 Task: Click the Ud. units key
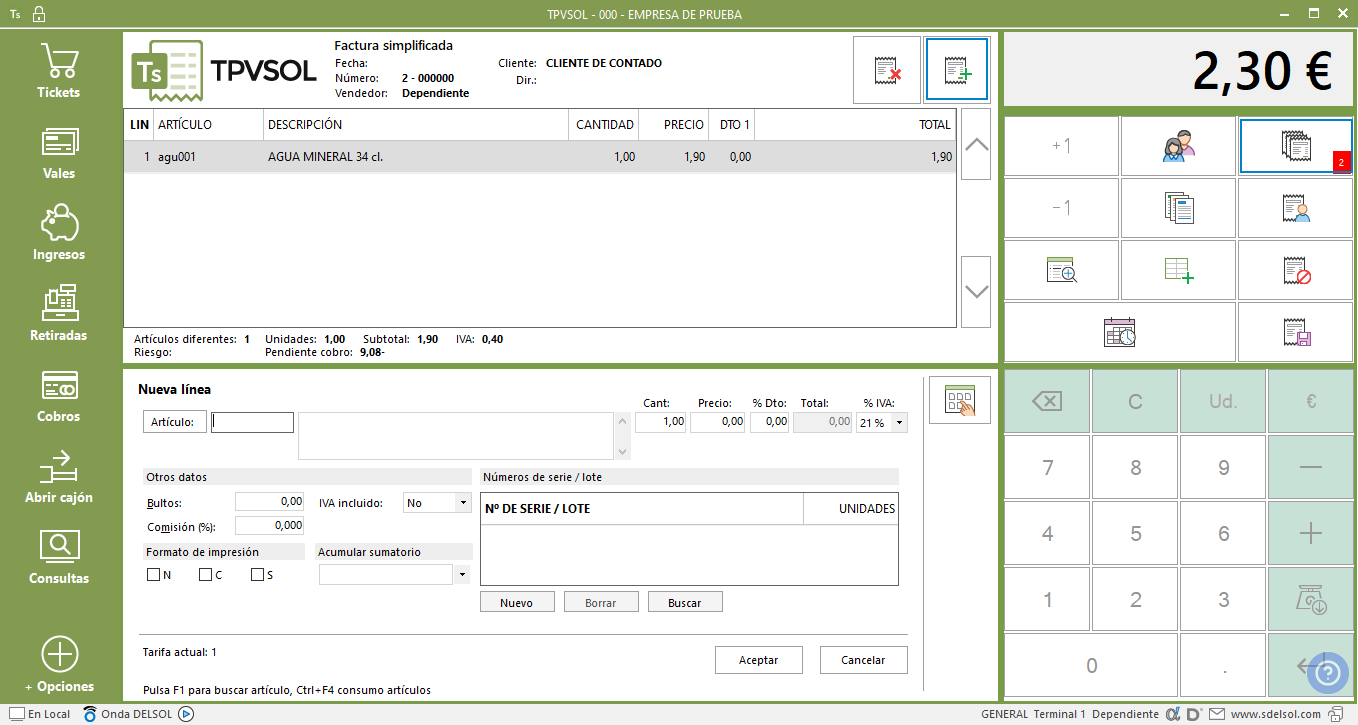point(1223,401)
